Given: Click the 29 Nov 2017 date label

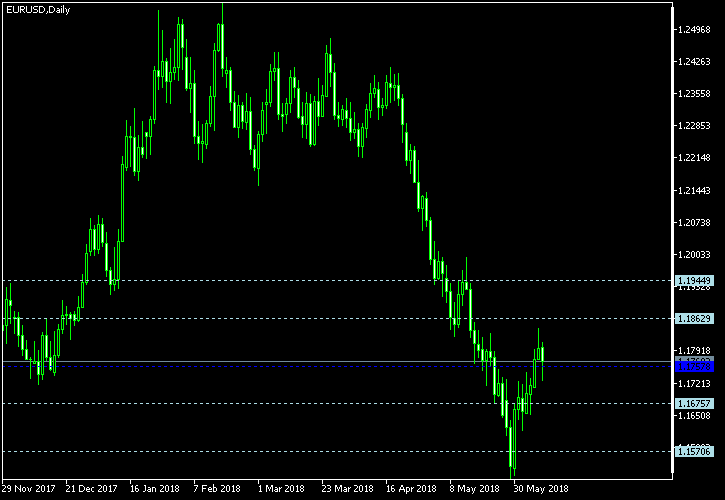Looking at the screenshot, I should coord(28,488).
